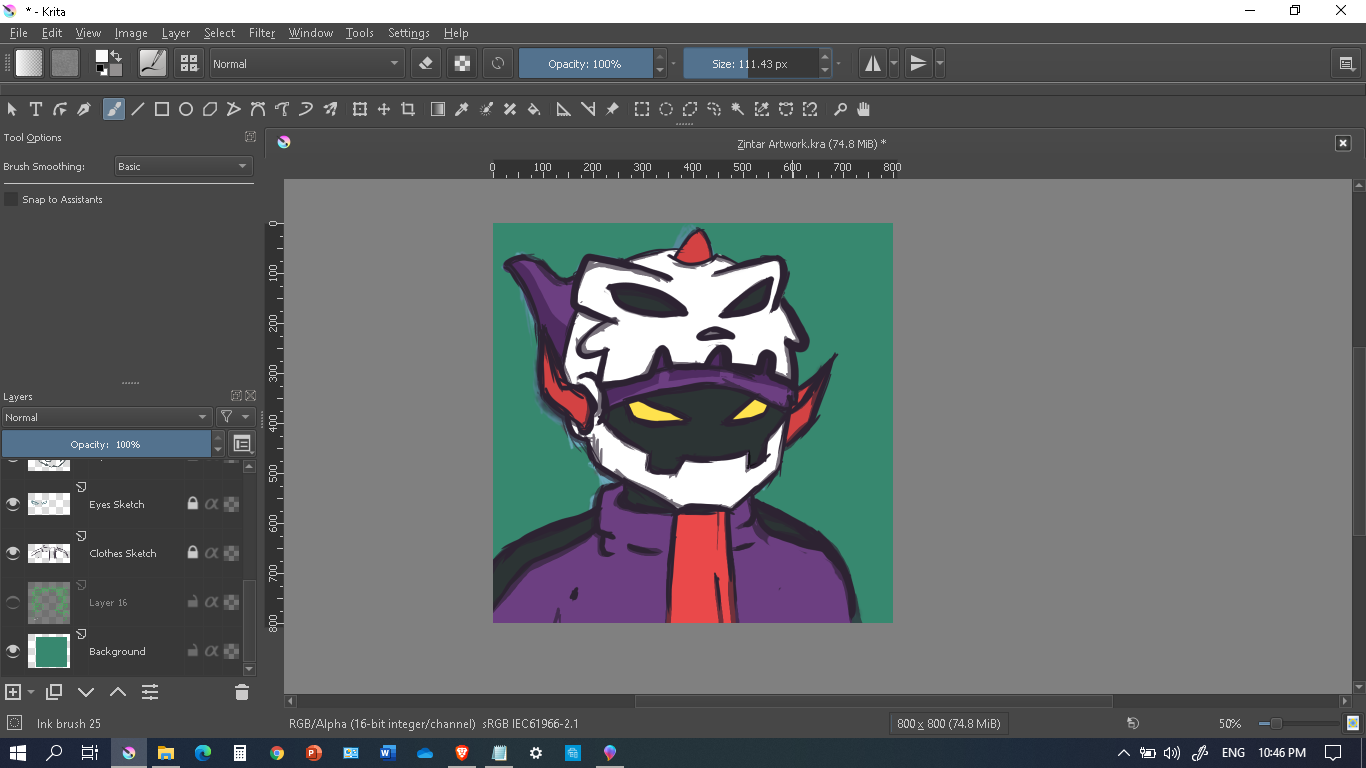
Task: Select the Color Sampler eyedropper tool
Action: 462,109
